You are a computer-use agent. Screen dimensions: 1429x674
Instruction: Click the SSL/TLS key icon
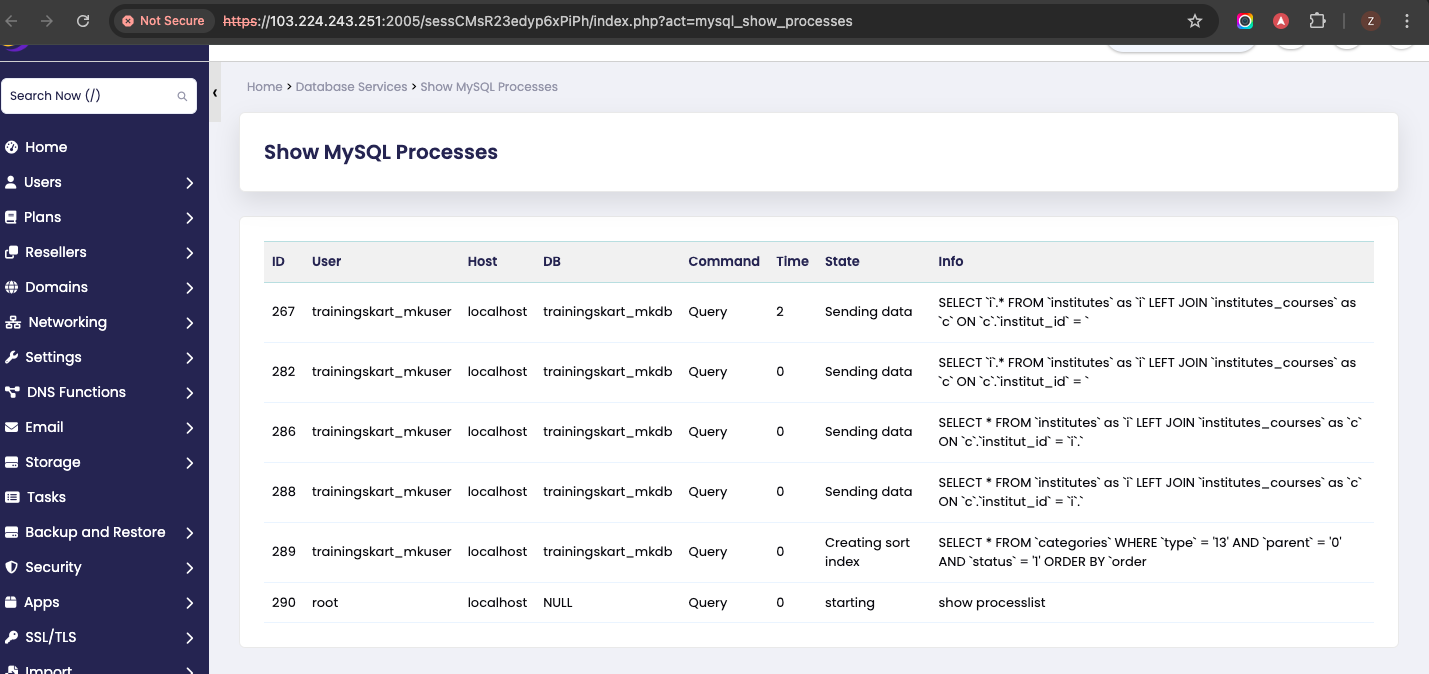12,637
